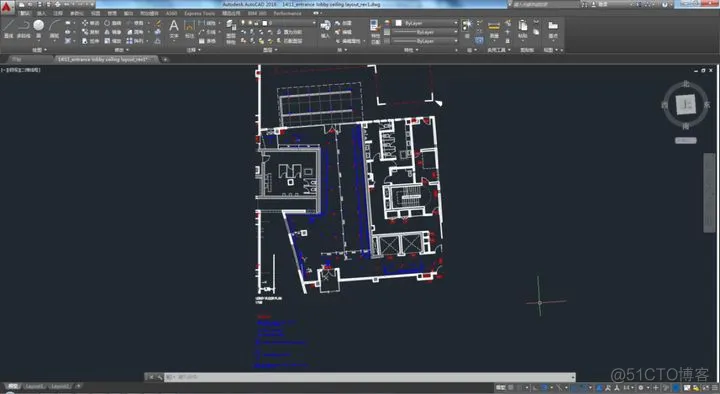This screenshot has width=720, height=394.
Task: Click Edit Attributes (编辑属性) button
Action: (x=348, y=41)
